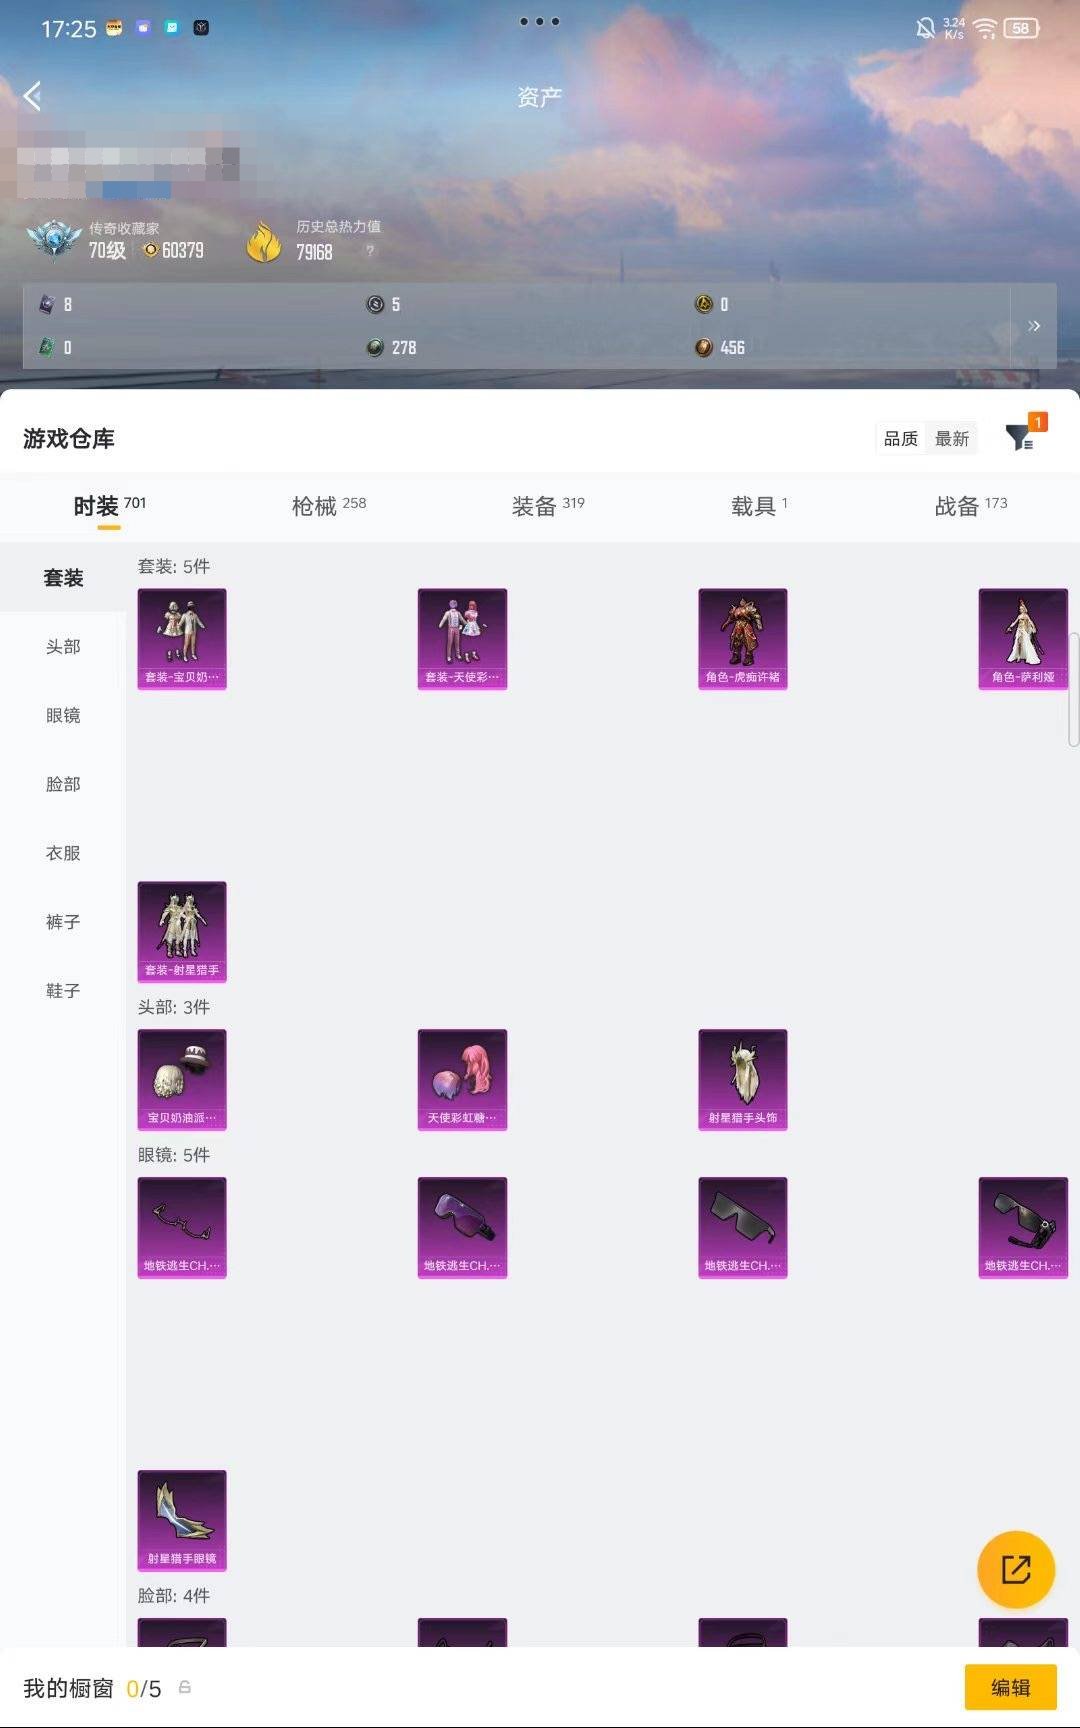
Task: Tap the 套装: 5件 section header
Action: click(x=174, y=567)
